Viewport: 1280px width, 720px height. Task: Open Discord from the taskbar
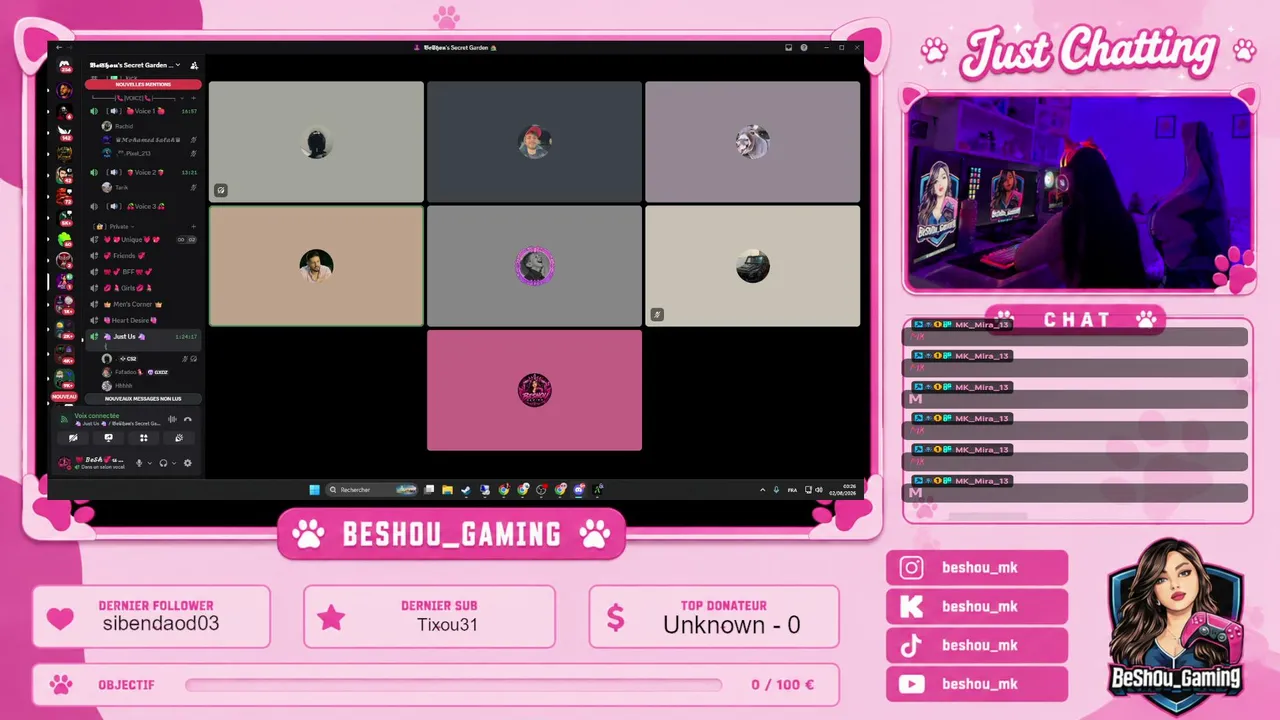pyautogui.click(x=579, y=490)
